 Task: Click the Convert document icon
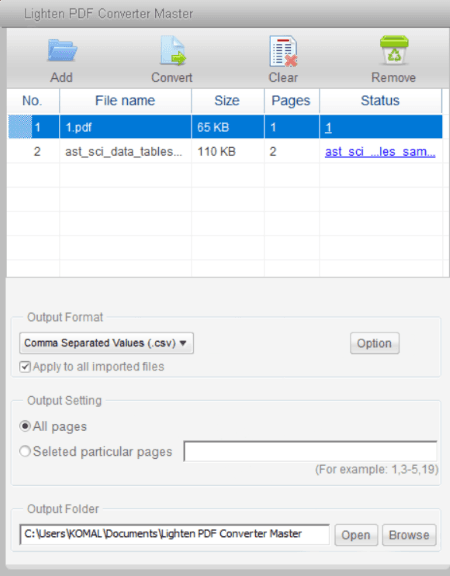click(x=173, y=51)
